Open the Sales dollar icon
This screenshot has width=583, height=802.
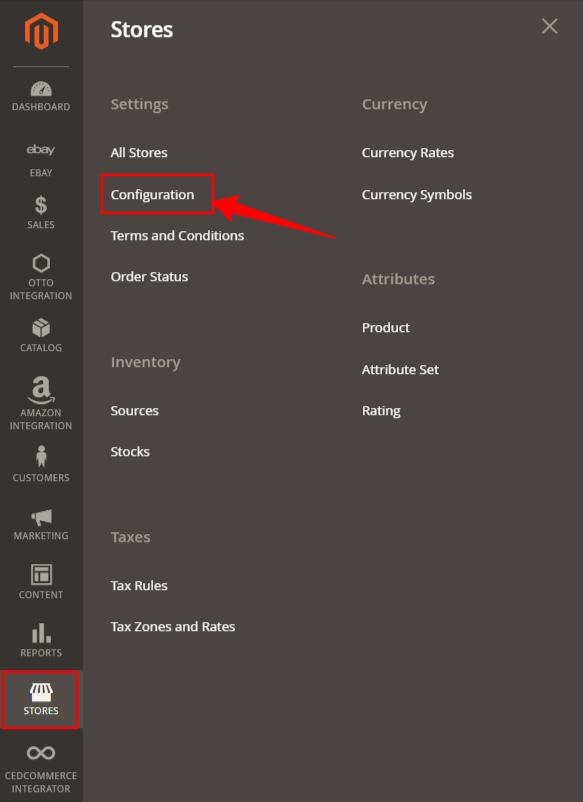(x=41, y=205)
